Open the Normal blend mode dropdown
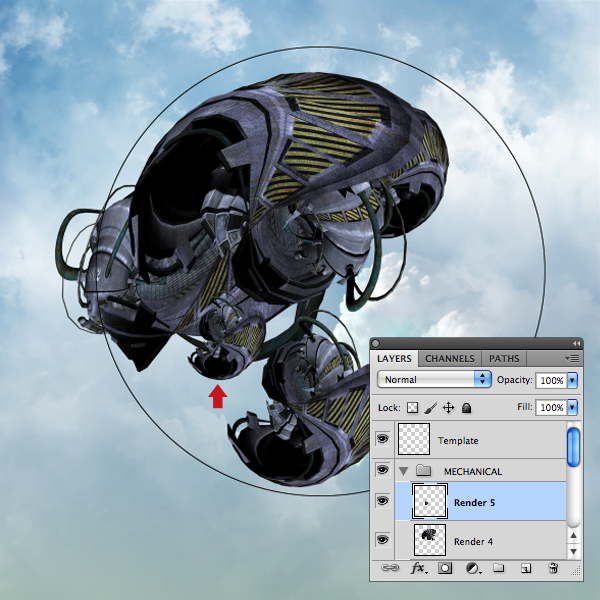This screenshot has height=600, width=600. coord(434,380)
